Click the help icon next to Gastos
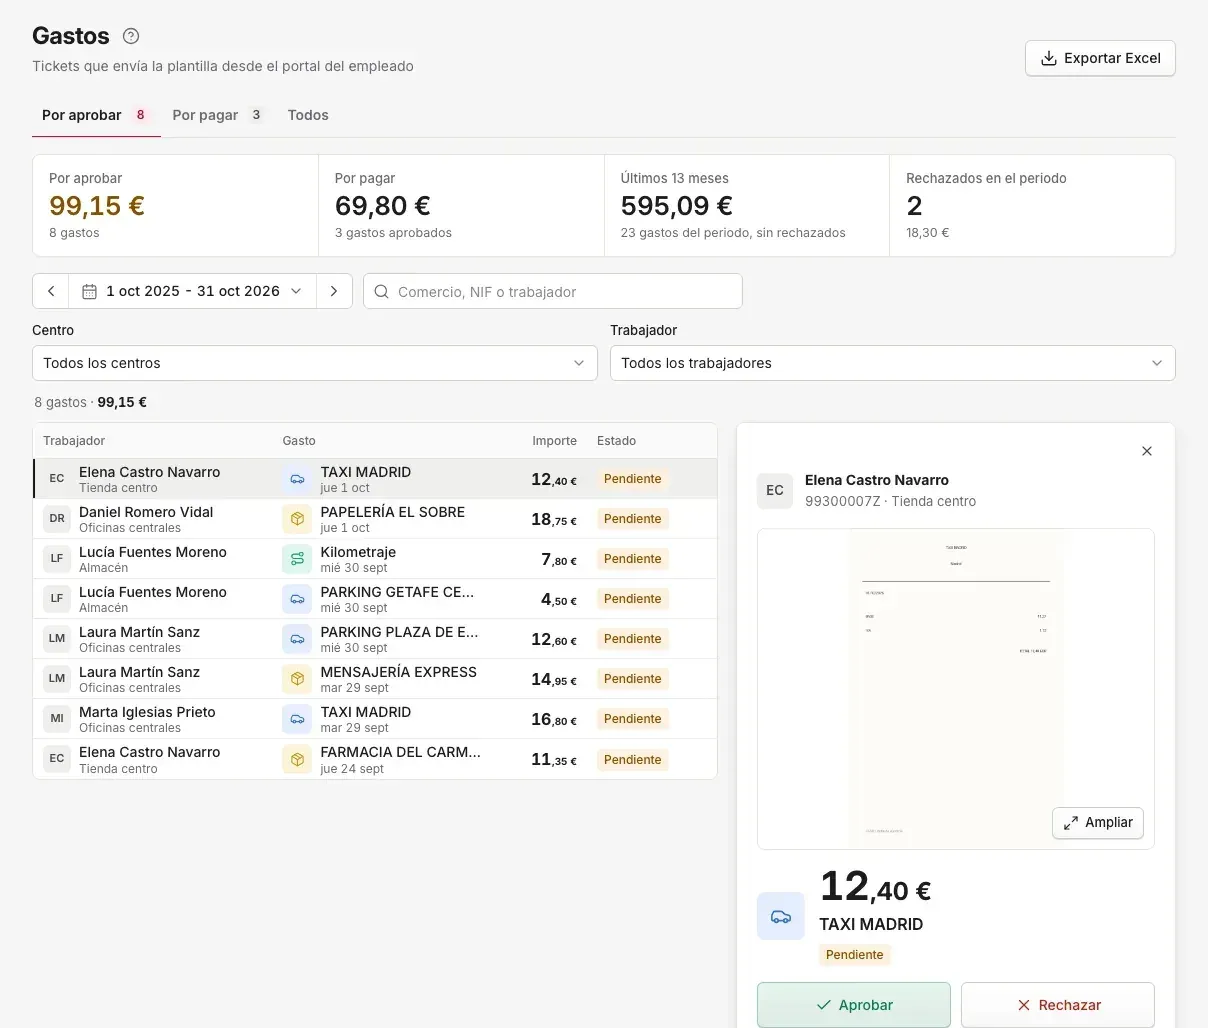Screen dimensions: 1208x1028 pos(131,36)
